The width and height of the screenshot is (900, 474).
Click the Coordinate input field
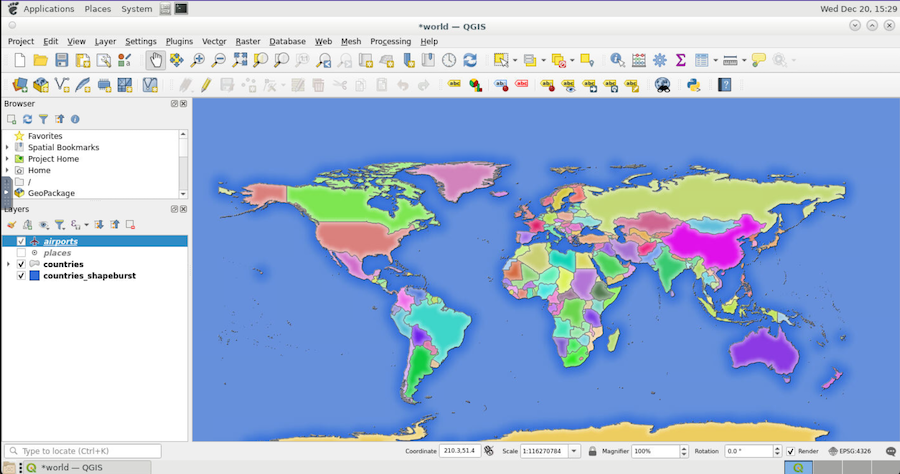click(460, 451)
